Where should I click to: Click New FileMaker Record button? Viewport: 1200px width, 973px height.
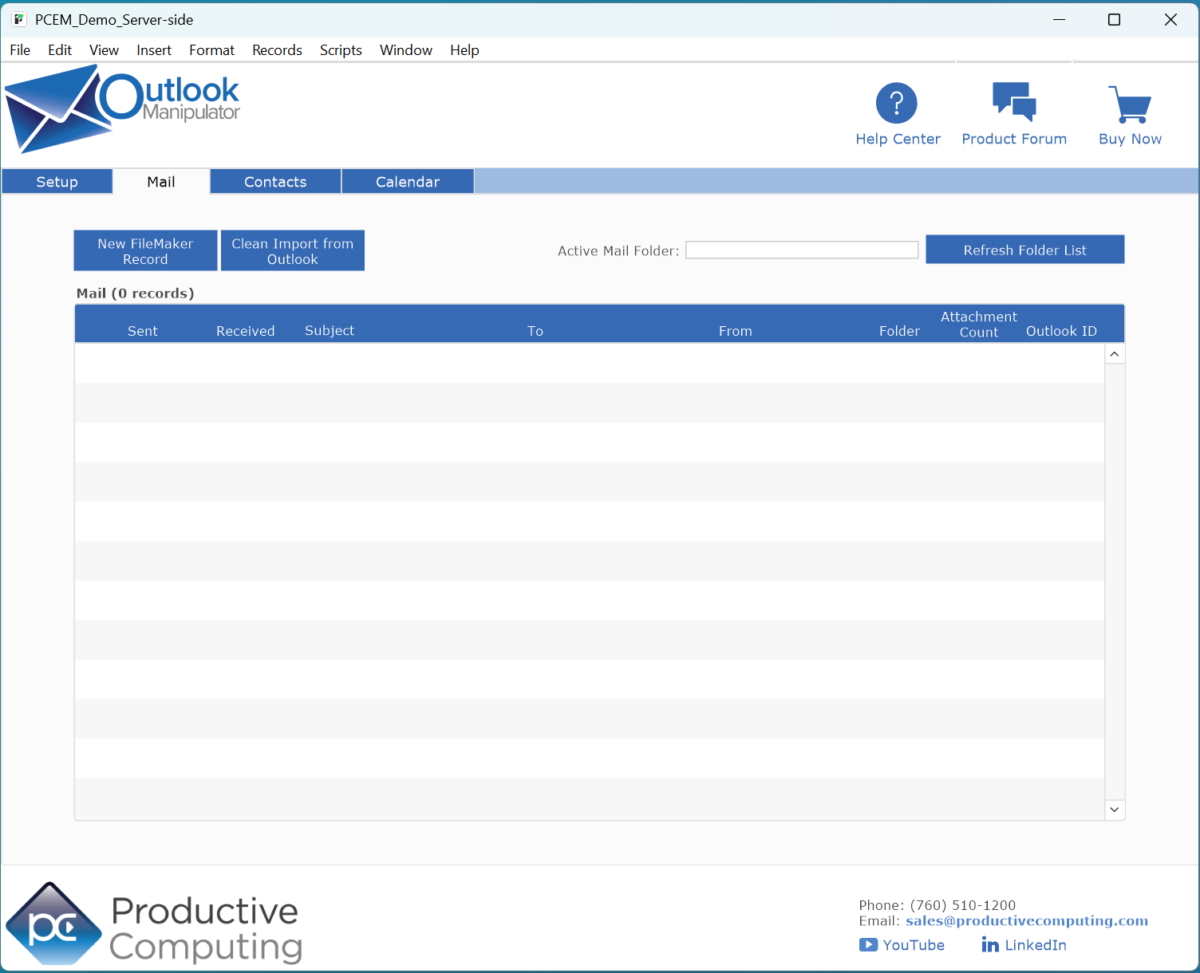coord(145,251)
